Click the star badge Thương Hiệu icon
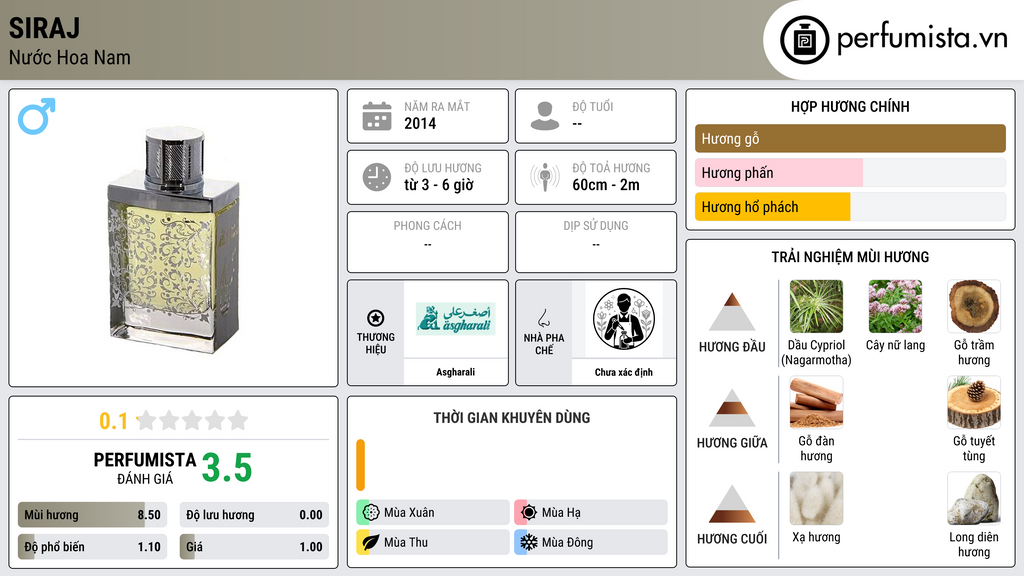 pos(376,318)
